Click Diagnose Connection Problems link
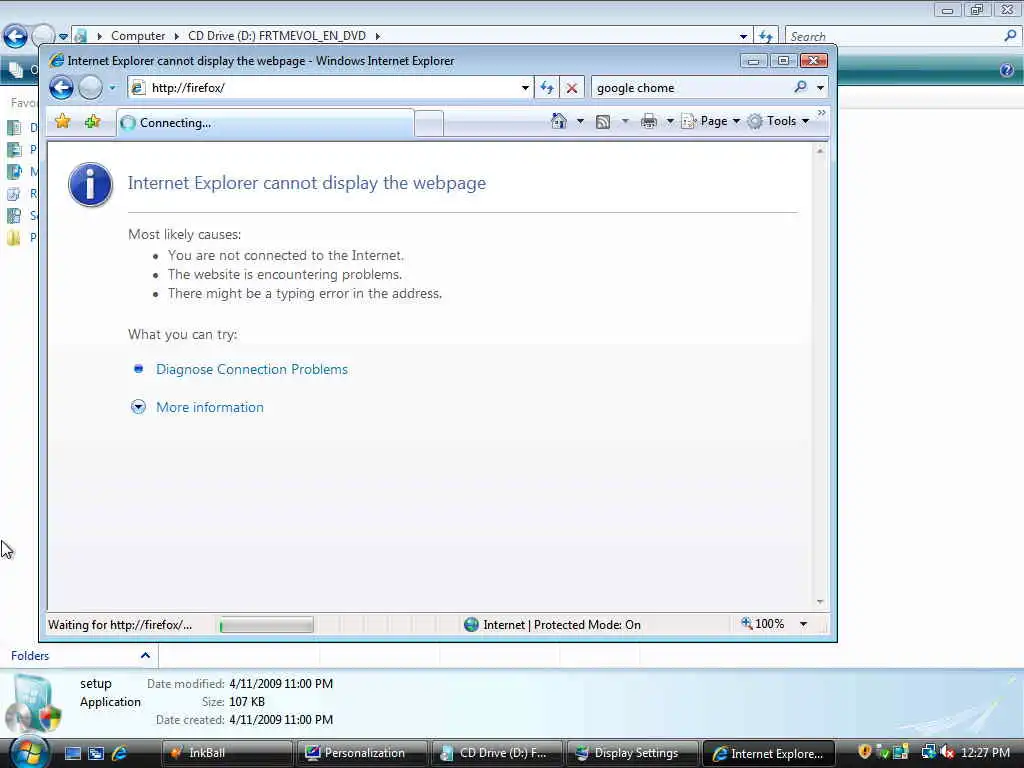 pyautogui.click(x=251, y=369)
